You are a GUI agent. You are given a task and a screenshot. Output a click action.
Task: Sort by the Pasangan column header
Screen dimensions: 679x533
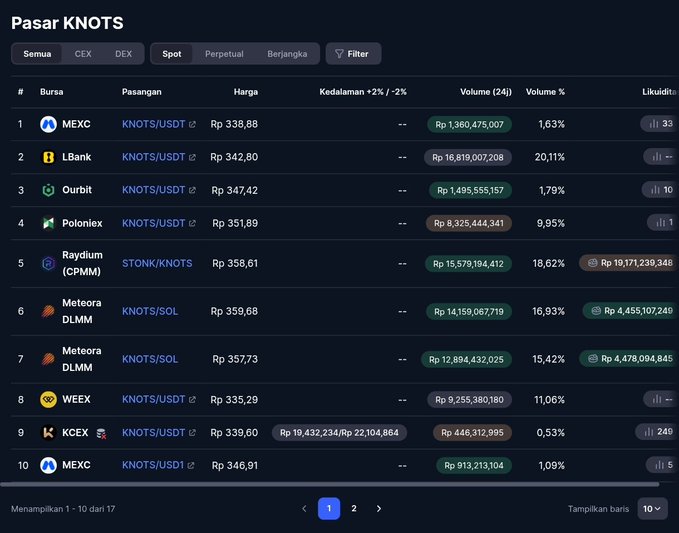(142, 92)
